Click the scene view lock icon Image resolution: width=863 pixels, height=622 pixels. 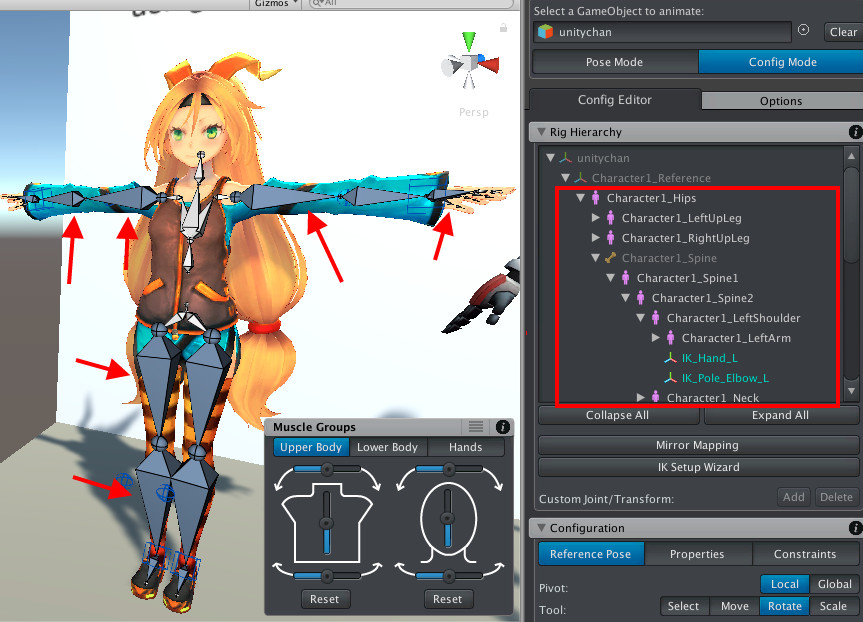coord(503,28)
